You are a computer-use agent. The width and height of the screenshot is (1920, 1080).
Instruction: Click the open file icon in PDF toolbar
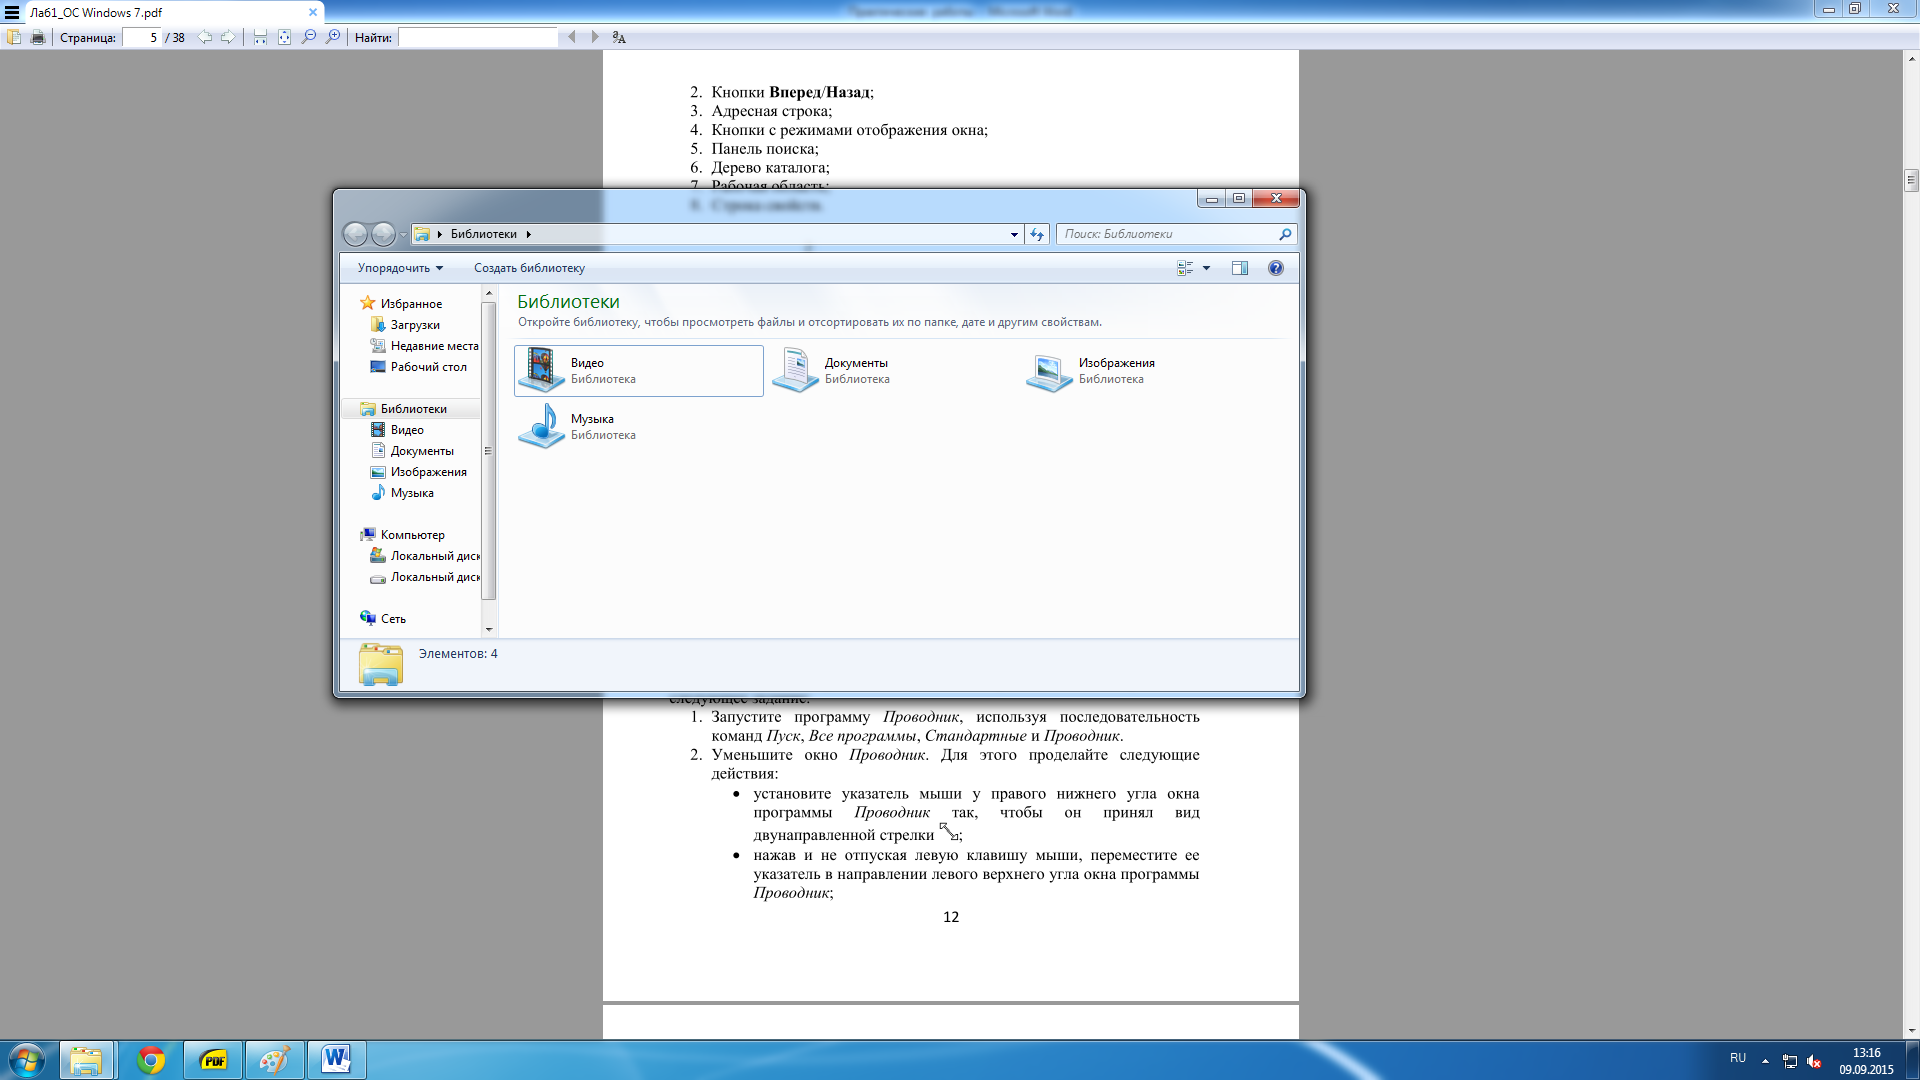click(x=14, y=37)
